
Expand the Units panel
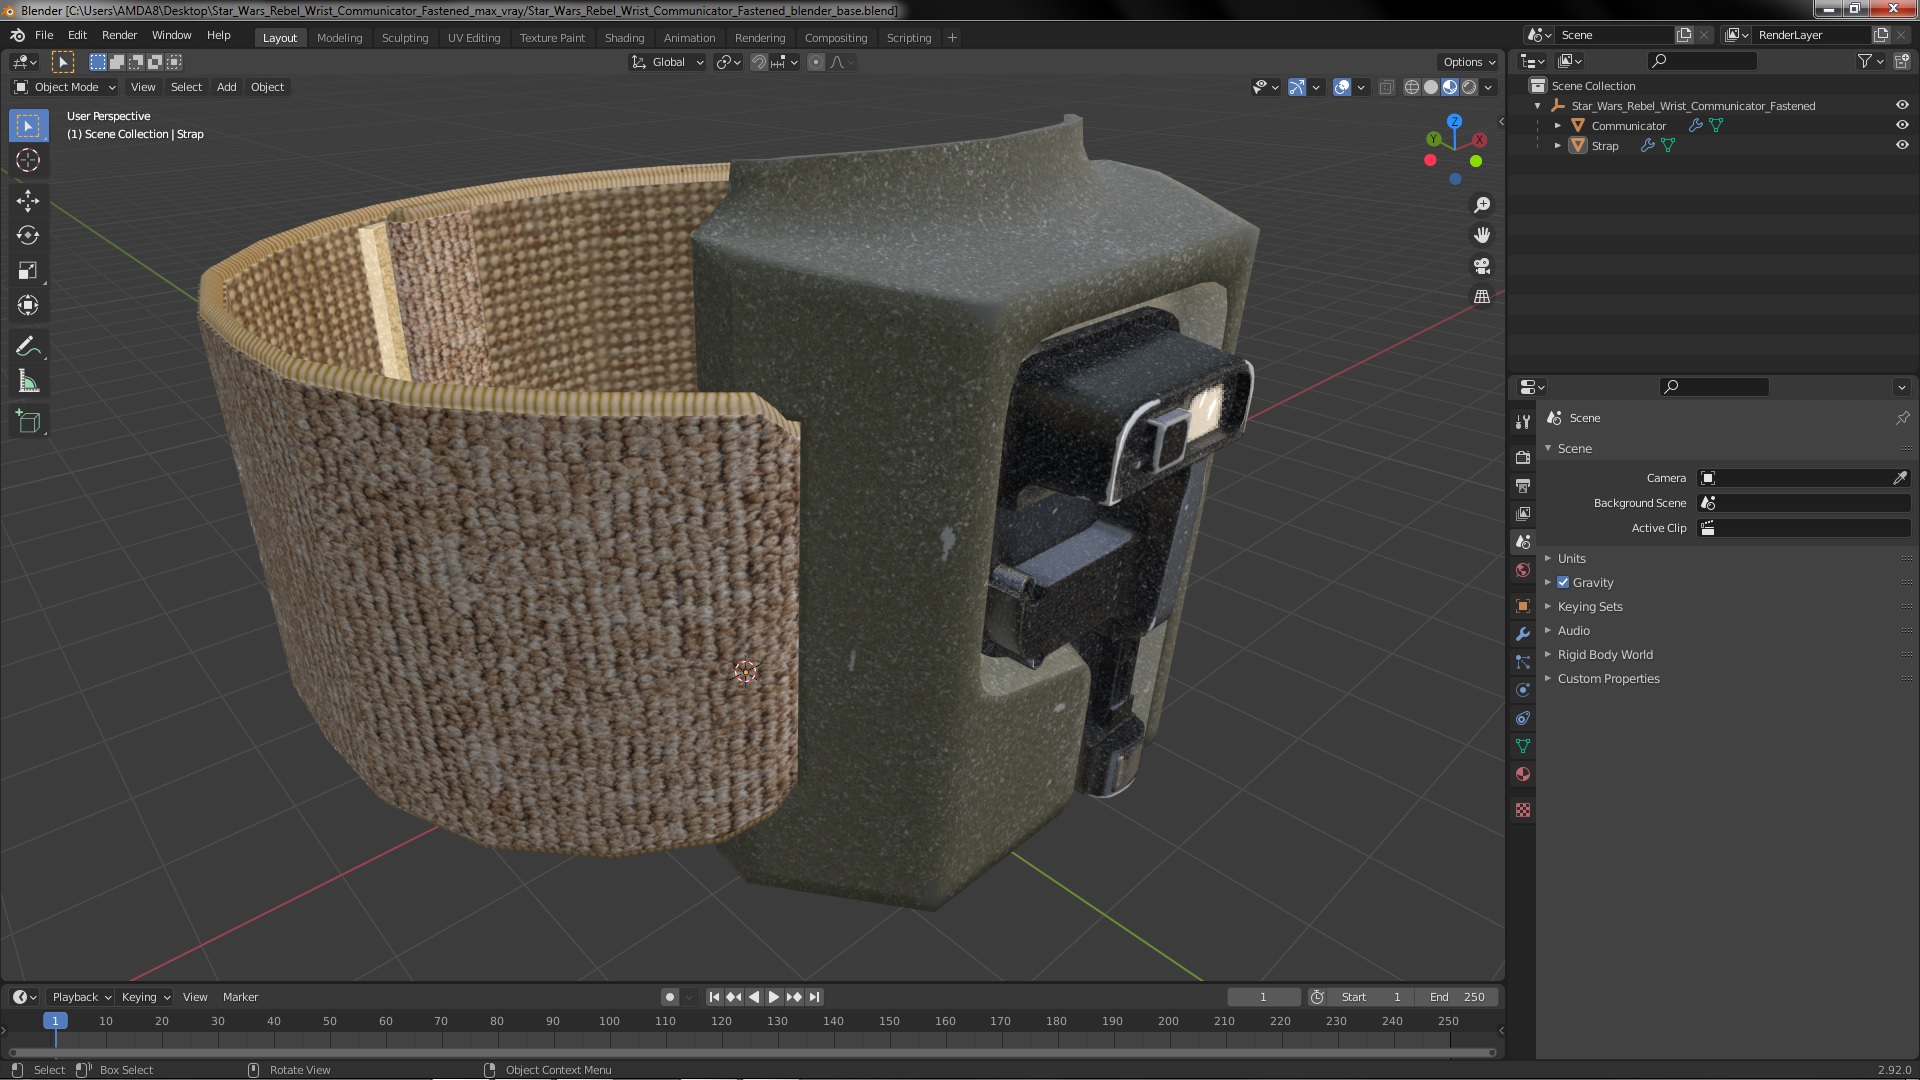point(1571,559)
